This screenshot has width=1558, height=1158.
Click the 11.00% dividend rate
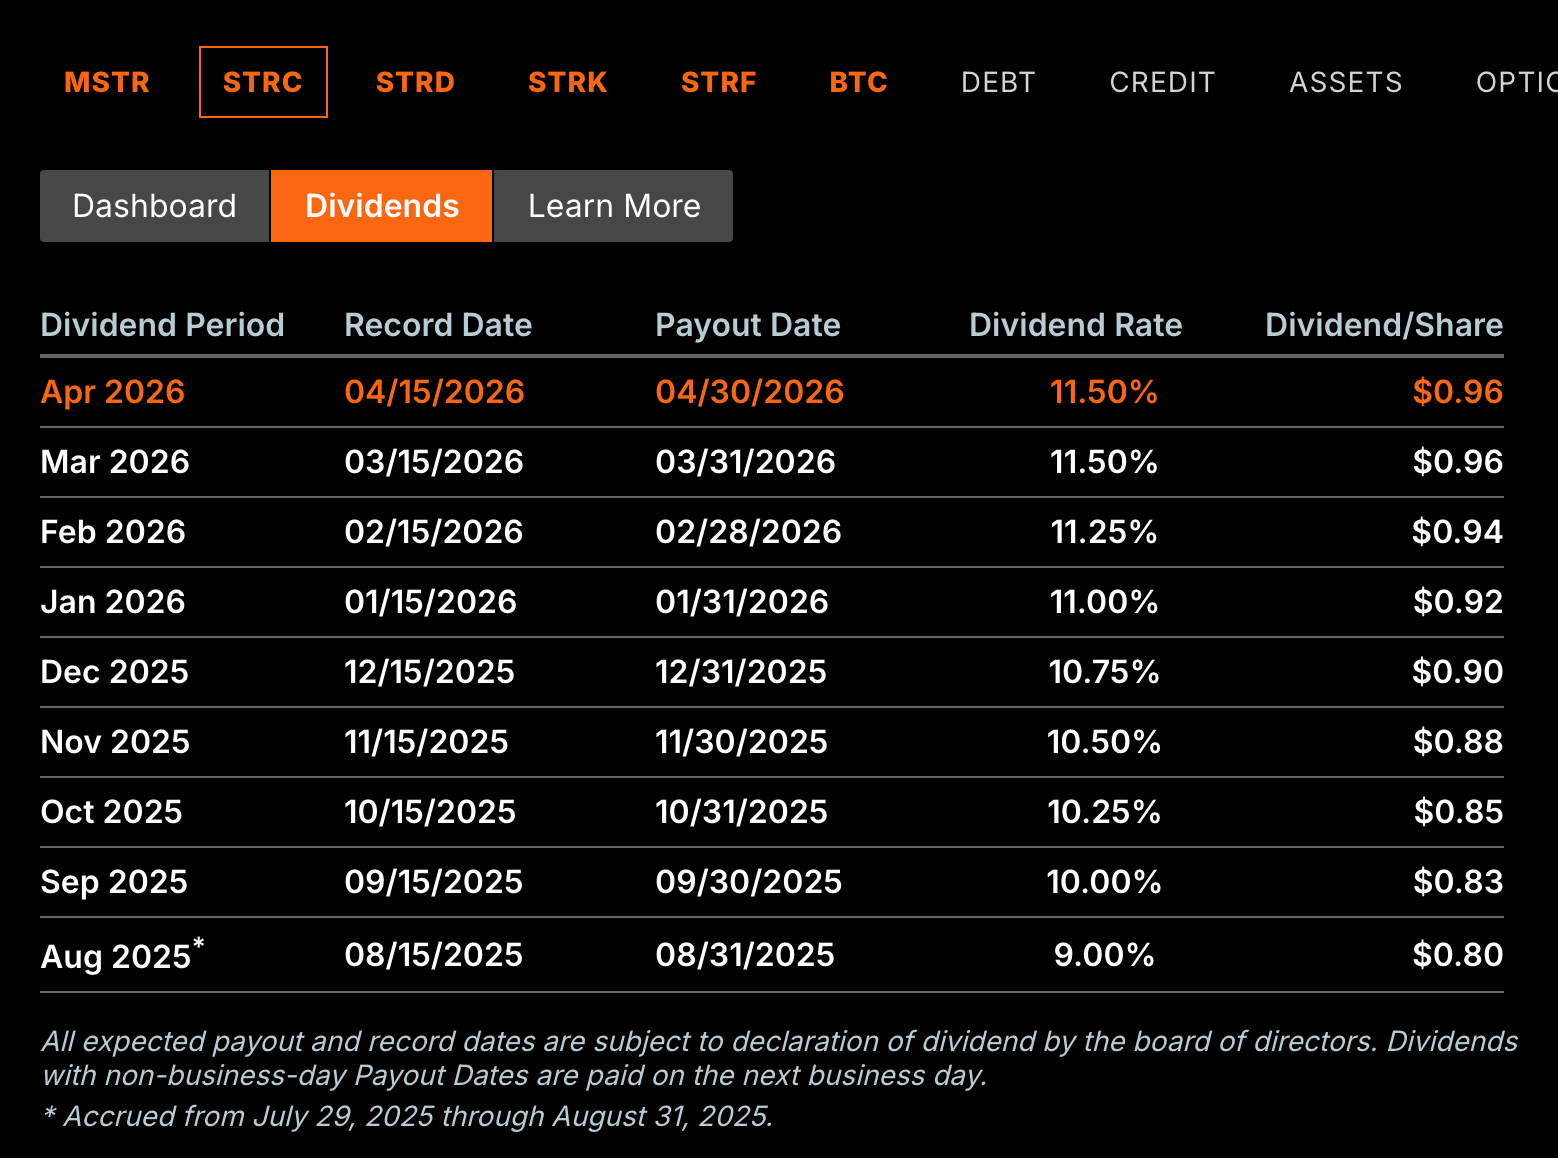coord(1104,602)
